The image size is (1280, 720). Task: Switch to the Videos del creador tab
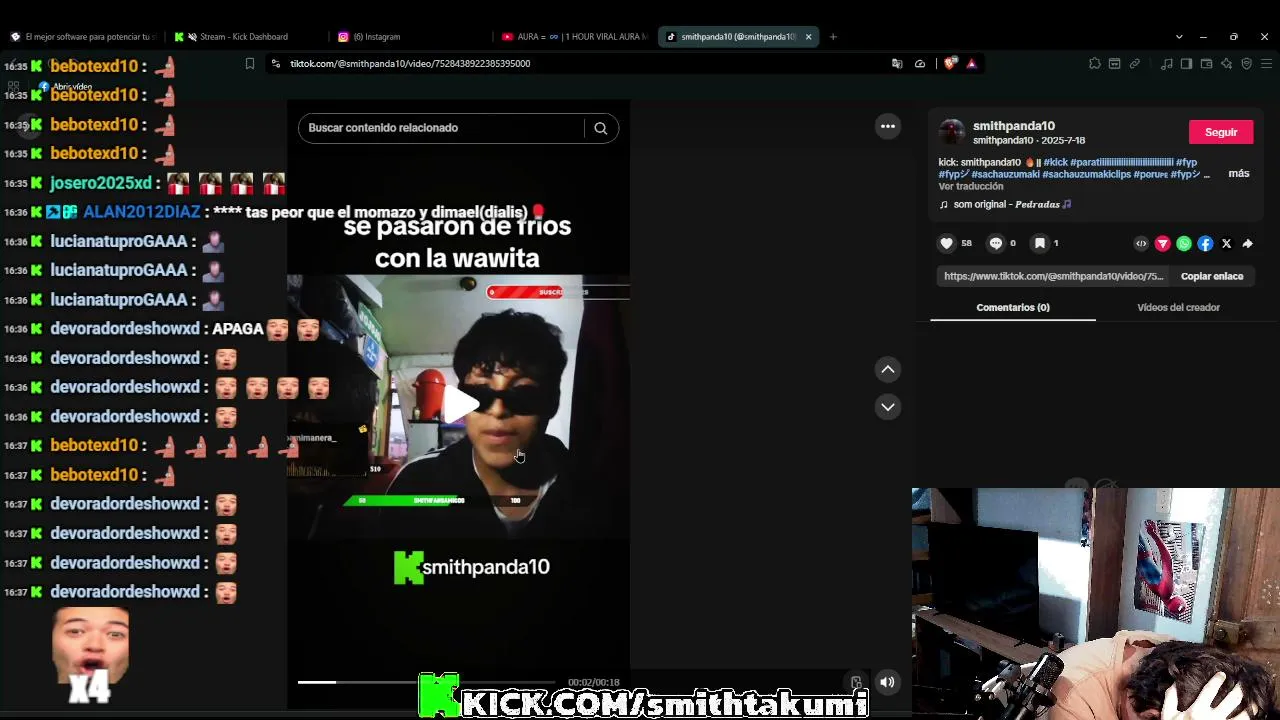point(1178,307)
